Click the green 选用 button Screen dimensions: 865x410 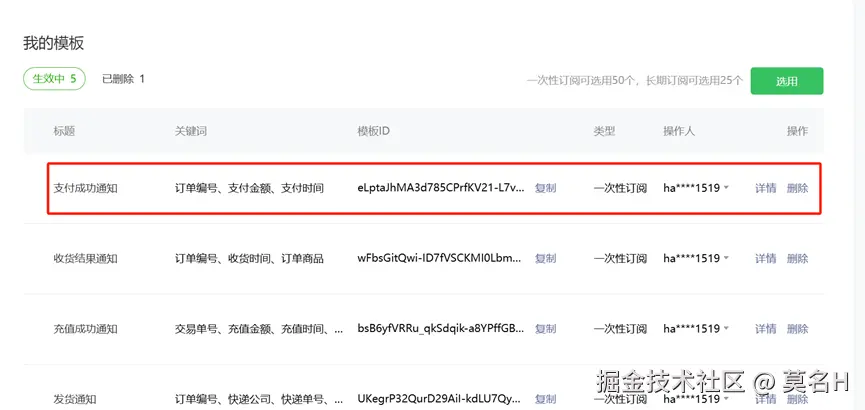(787, 81)
